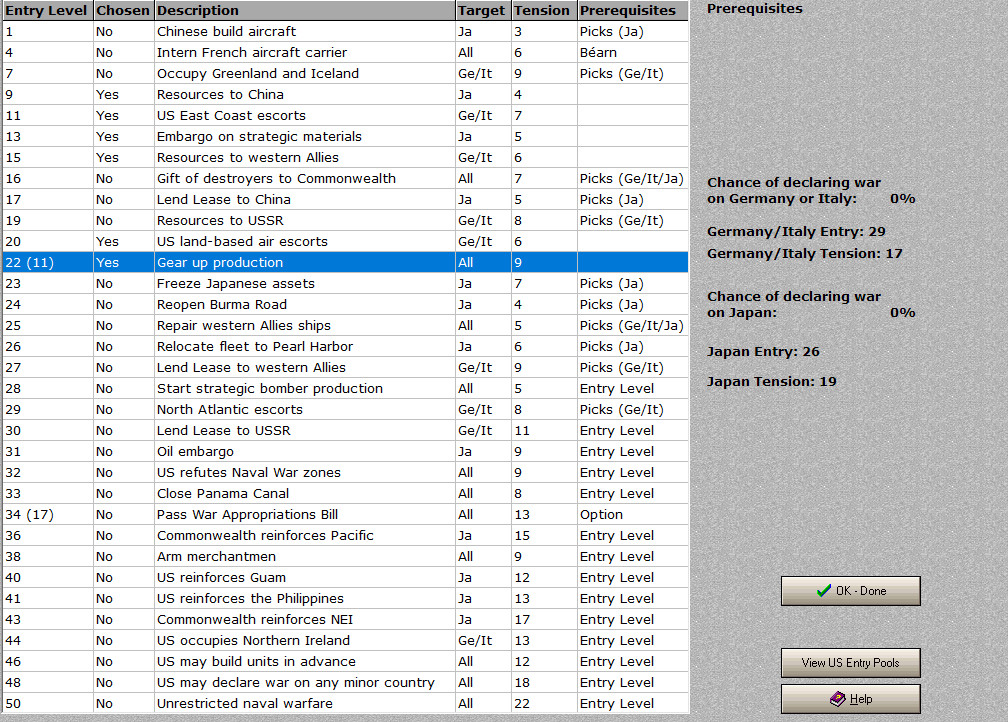Select 'Occupy Greenland and Iceland' option
This screenshot has width=1008, height=722.
pyautogui.click(x=345, y=74)
